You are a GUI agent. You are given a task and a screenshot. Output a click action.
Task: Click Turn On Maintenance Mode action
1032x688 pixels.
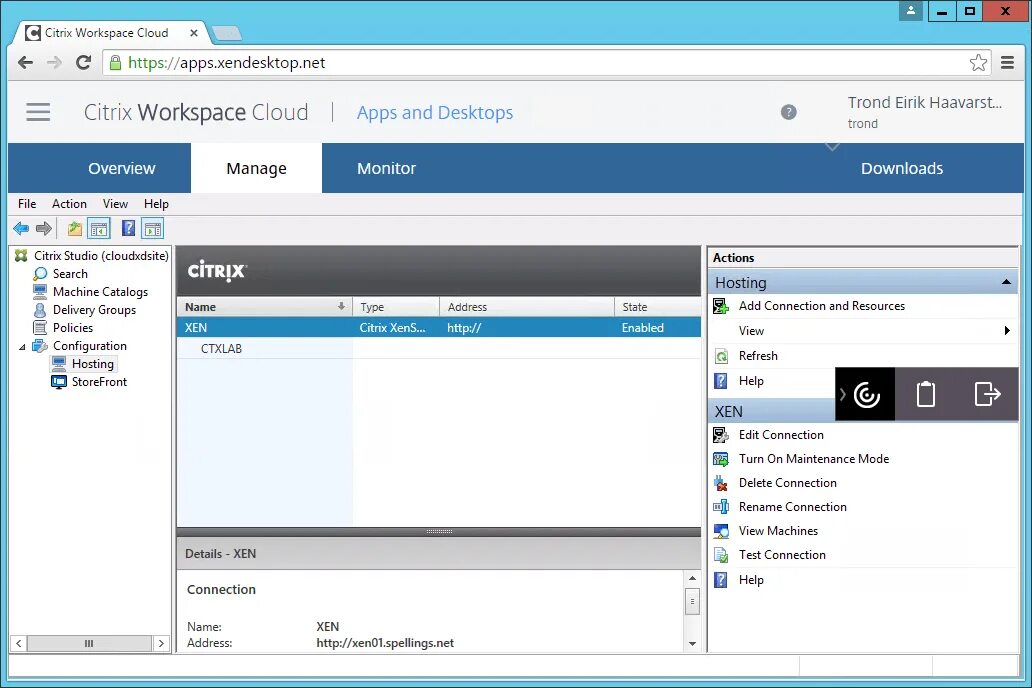coord(813,459)
